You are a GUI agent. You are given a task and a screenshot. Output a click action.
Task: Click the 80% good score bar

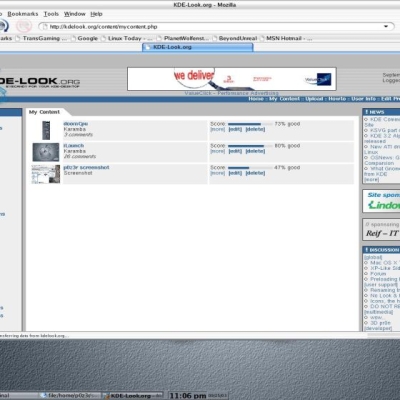tap(250, 146)
